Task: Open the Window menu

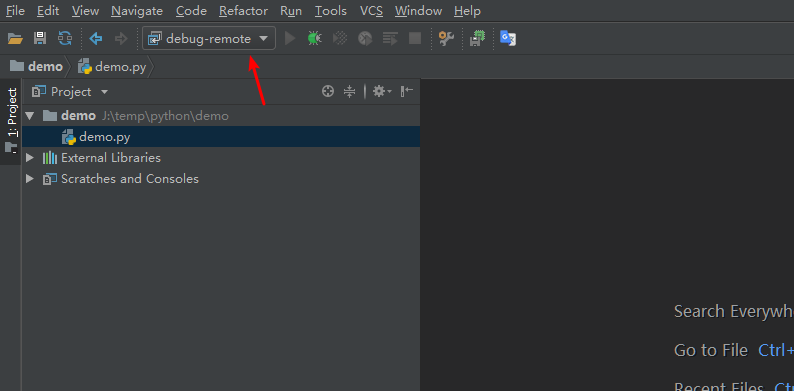Action: point(418,11)
